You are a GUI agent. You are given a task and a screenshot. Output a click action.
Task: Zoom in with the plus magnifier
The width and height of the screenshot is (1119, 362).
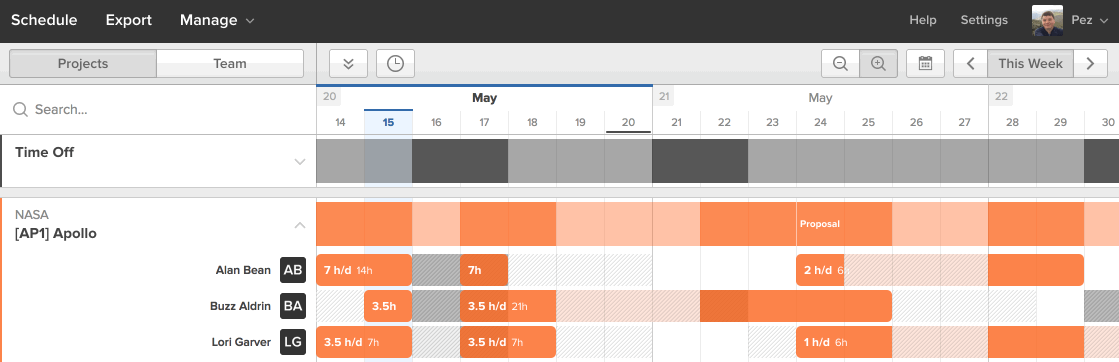879,64
